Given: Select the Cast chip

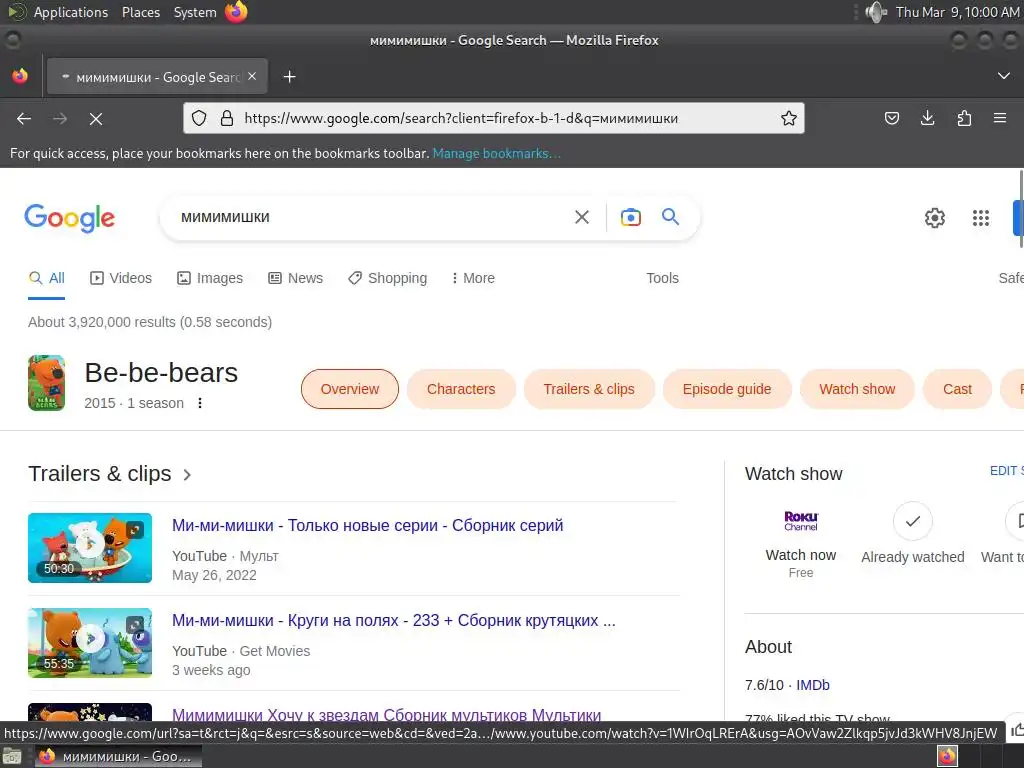Looking at the screenshot, I should tap(957, 389).
